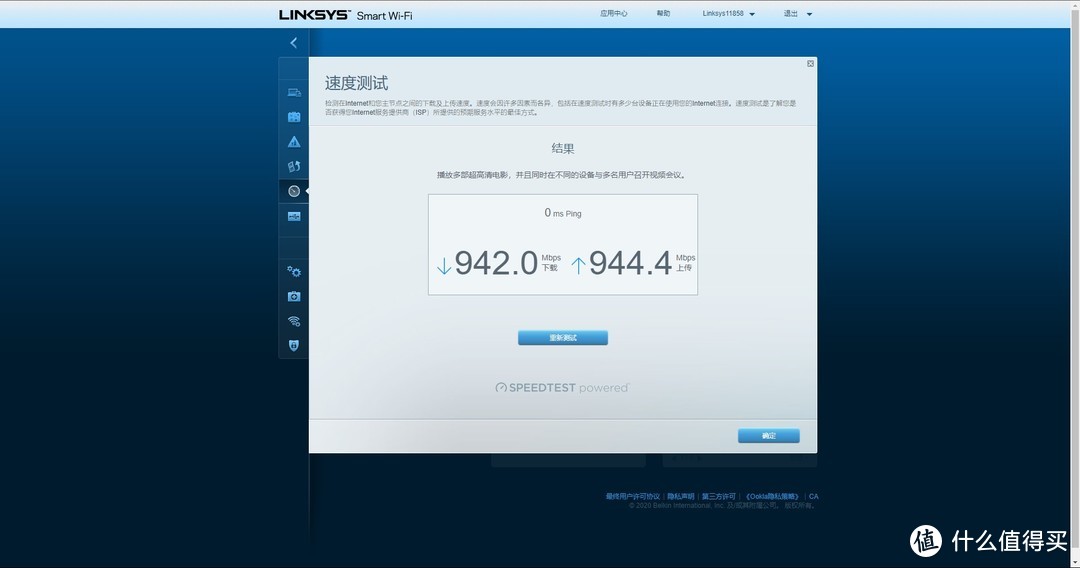
Task: Open the 第三方许可 footer link
Action: point(718,496)
